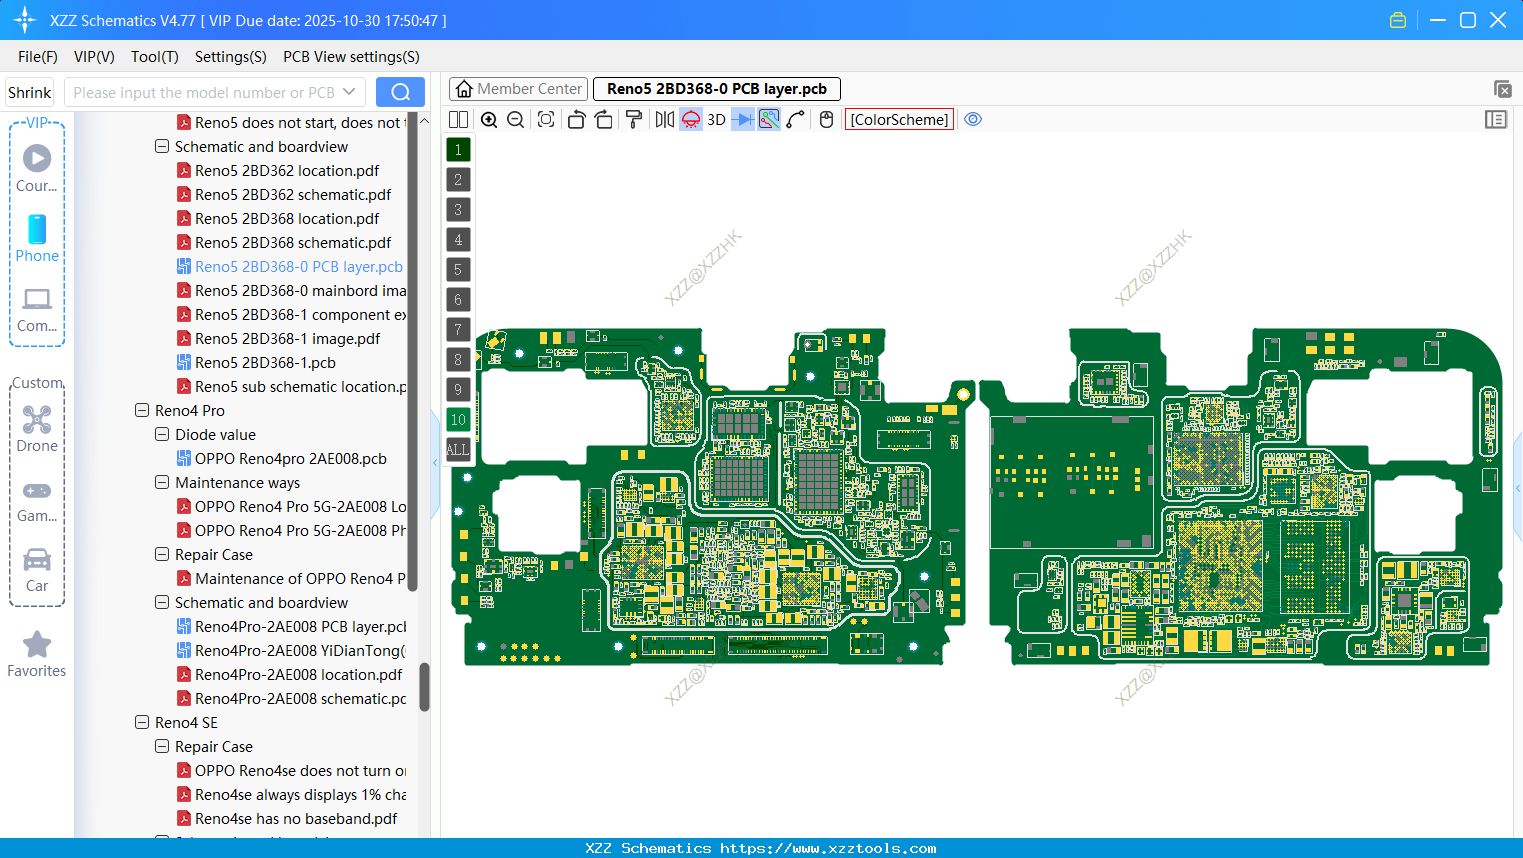The image size is (1523, 858).
Task: Toggle the eye visibility icon beside ColorScheme
Action: click(x=973, y=119)
